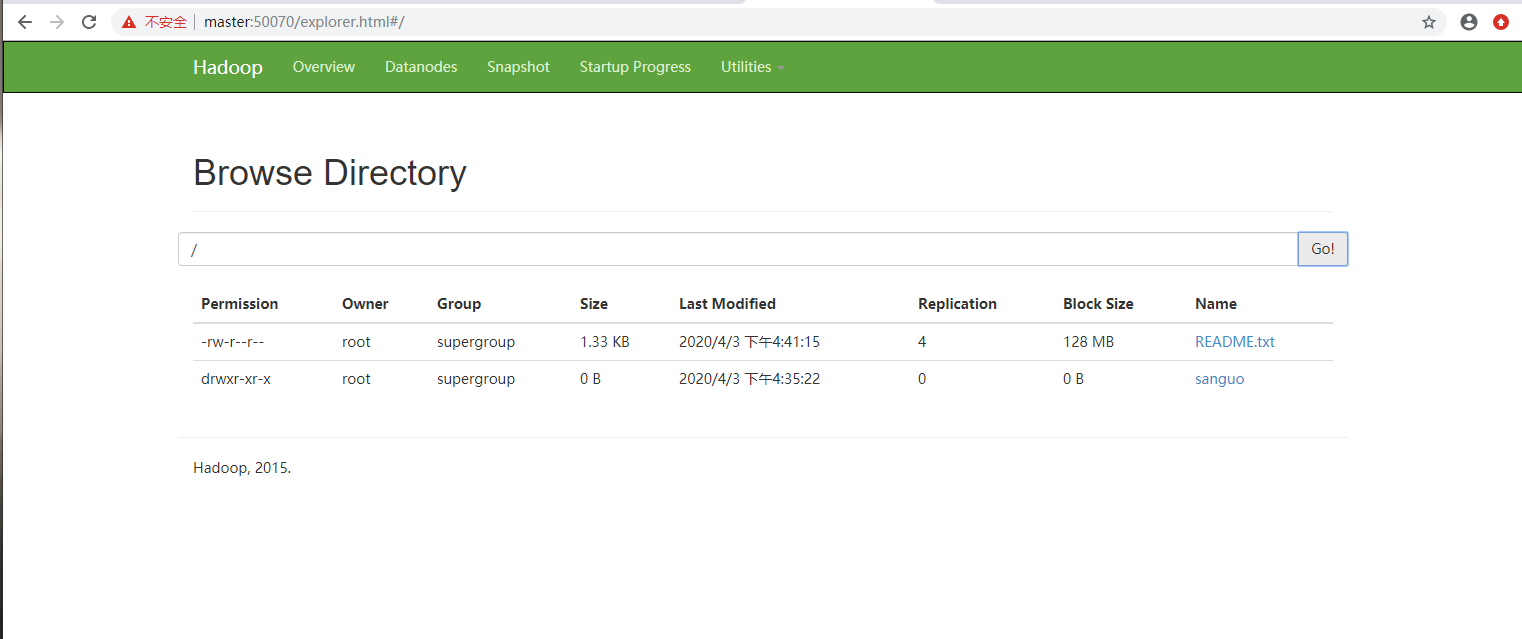Reload the page with the refresh icon
The width and height of the screenshot is (1522, 639).
(89, 22)
